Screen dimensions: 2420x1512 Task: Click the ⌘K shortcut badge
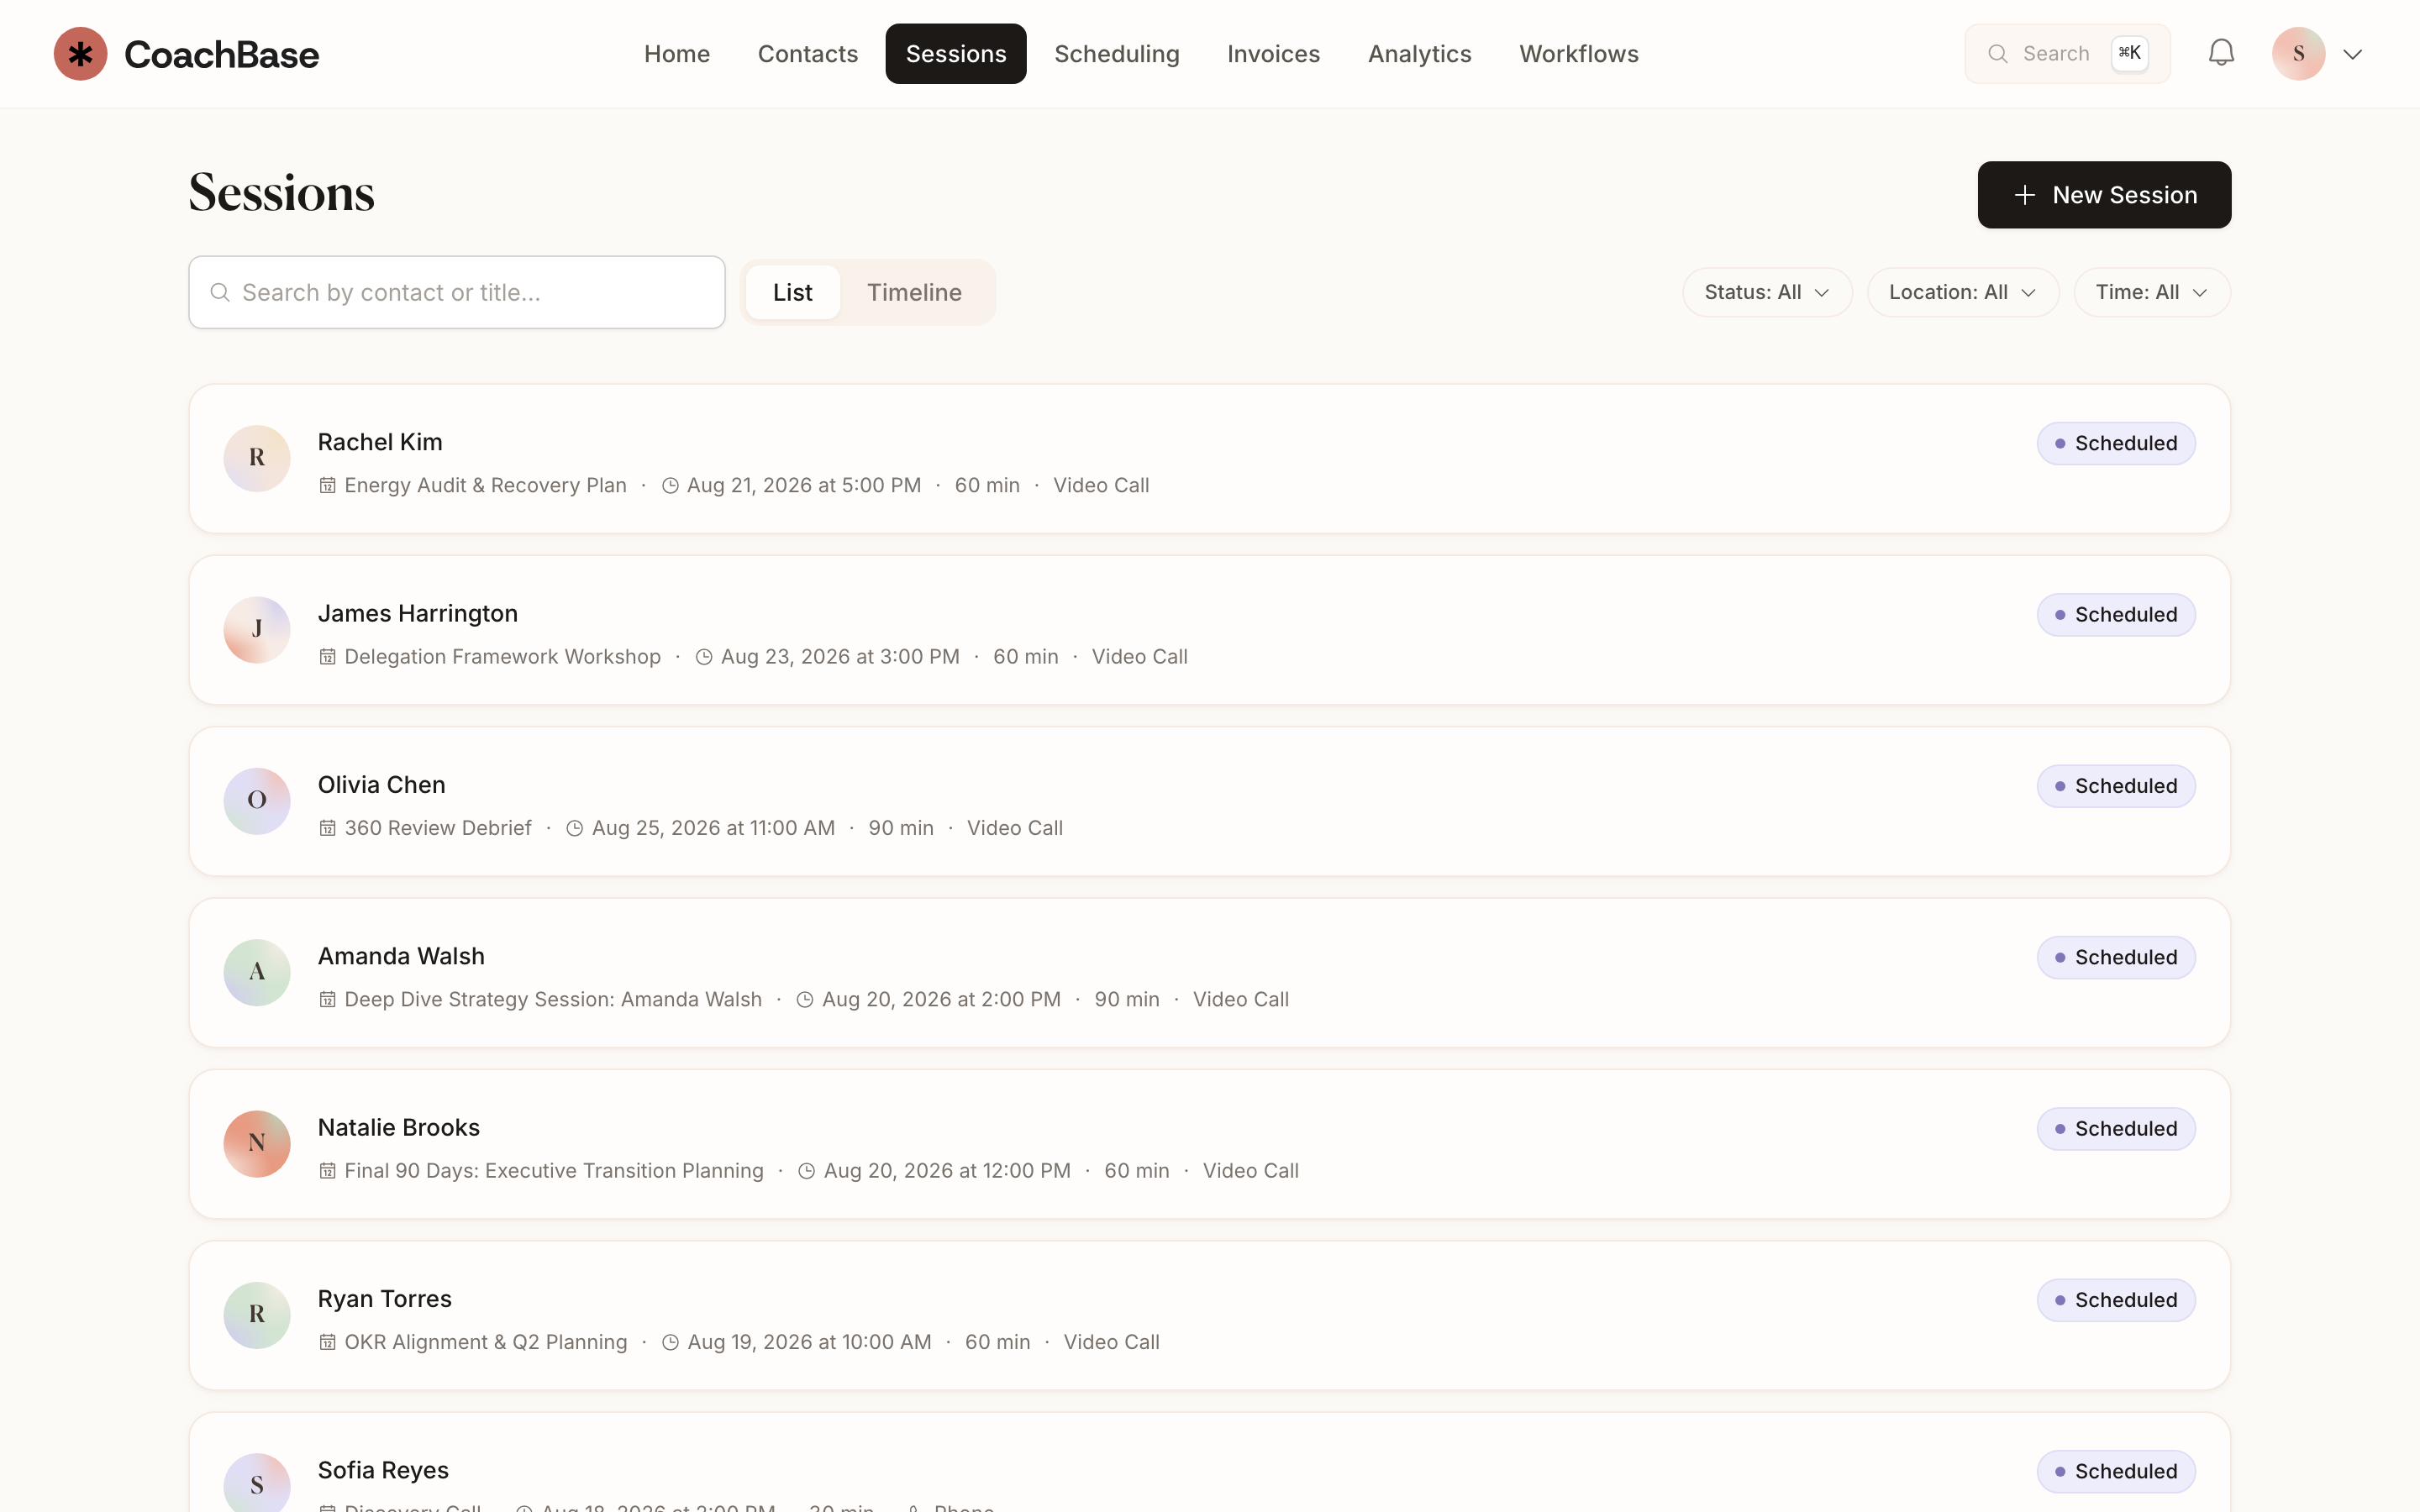coord(2130,53)
